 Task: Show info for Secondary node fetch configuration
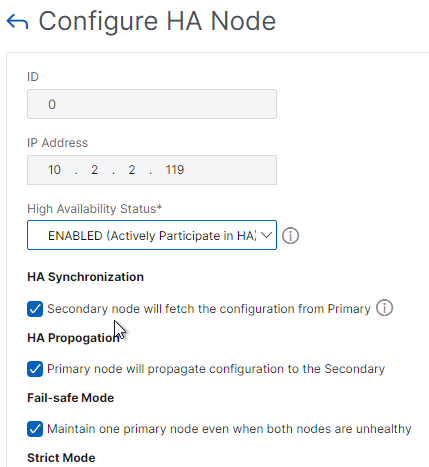click(x=384, y=308)
